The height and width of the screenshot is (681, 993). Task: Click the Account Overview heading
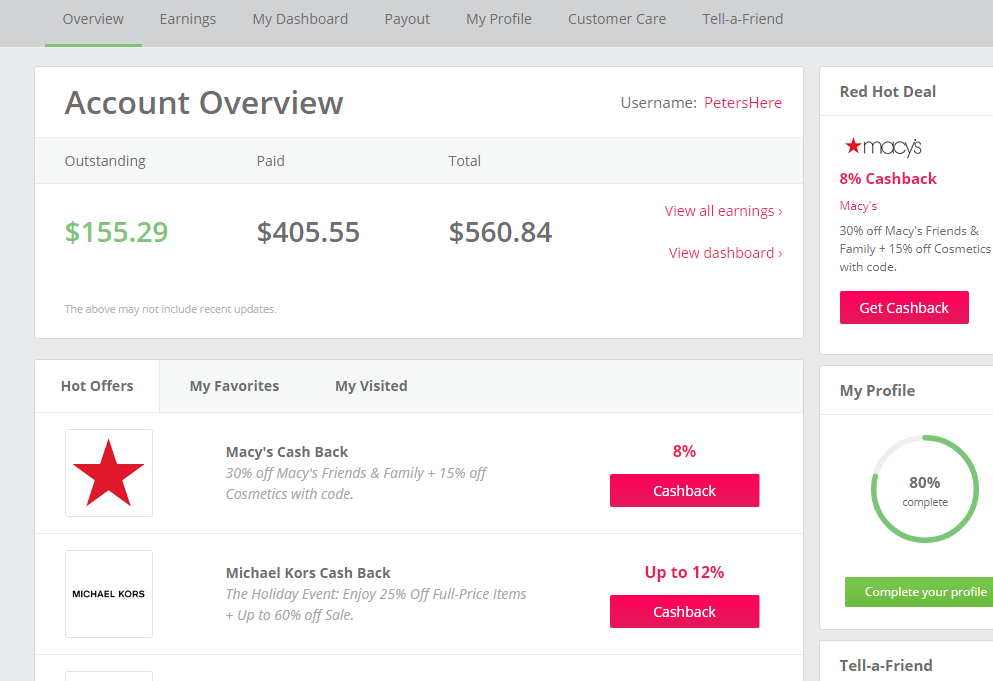[204, 103]
